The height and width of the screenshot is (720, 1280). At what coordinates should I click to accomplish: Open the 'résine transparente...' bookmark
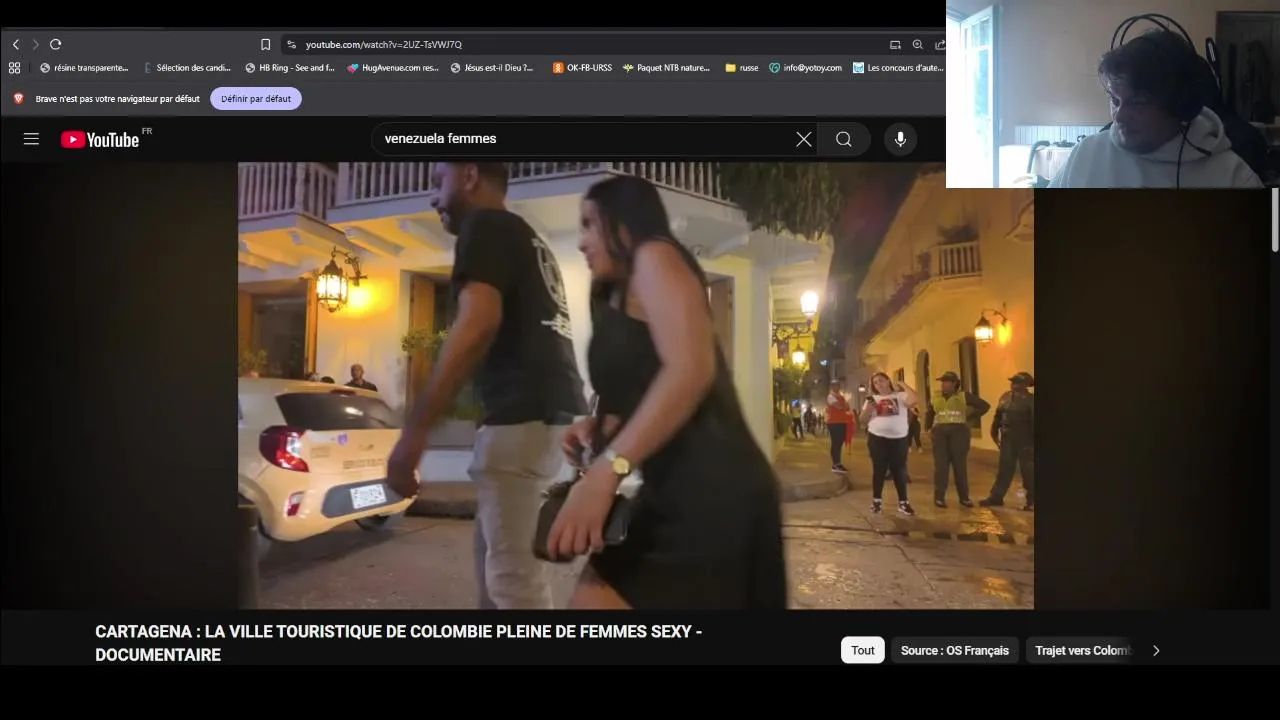point(84,68)
